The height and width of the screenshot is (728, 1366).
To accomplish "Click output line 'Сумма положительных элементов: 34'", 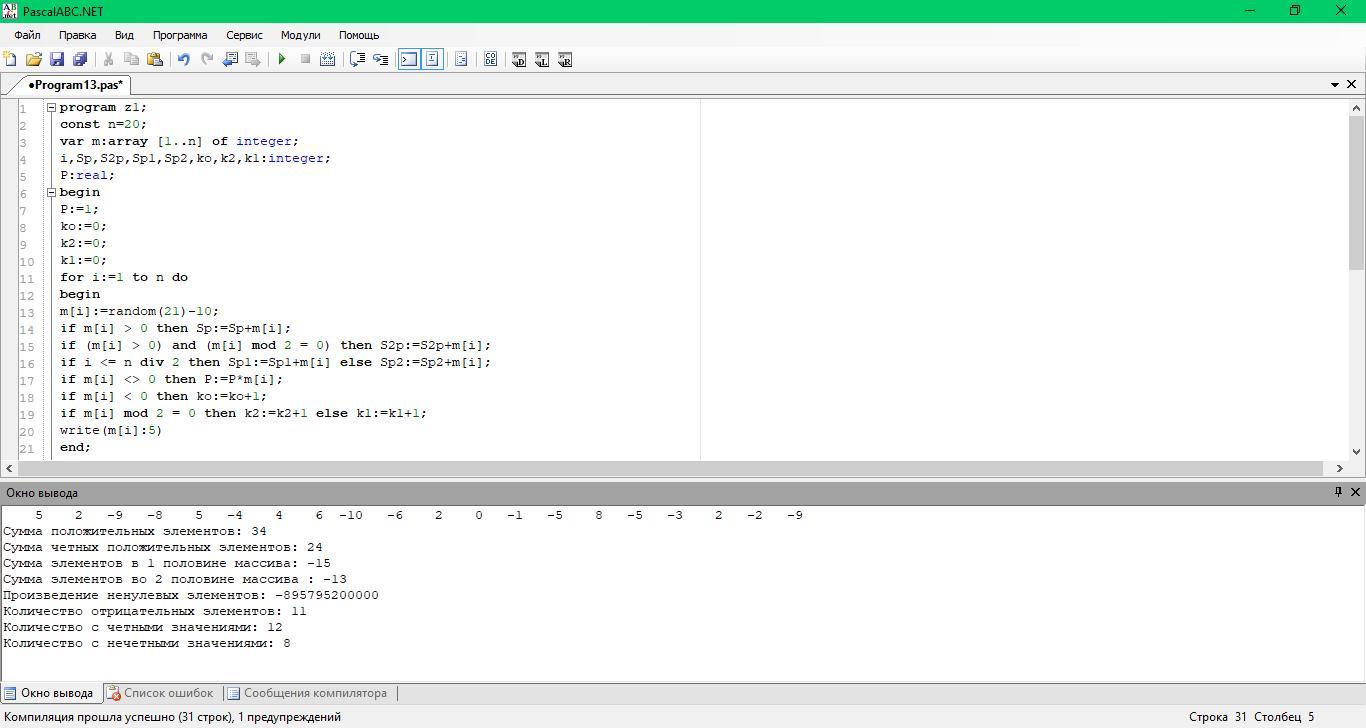I will (x=135, y=531).
